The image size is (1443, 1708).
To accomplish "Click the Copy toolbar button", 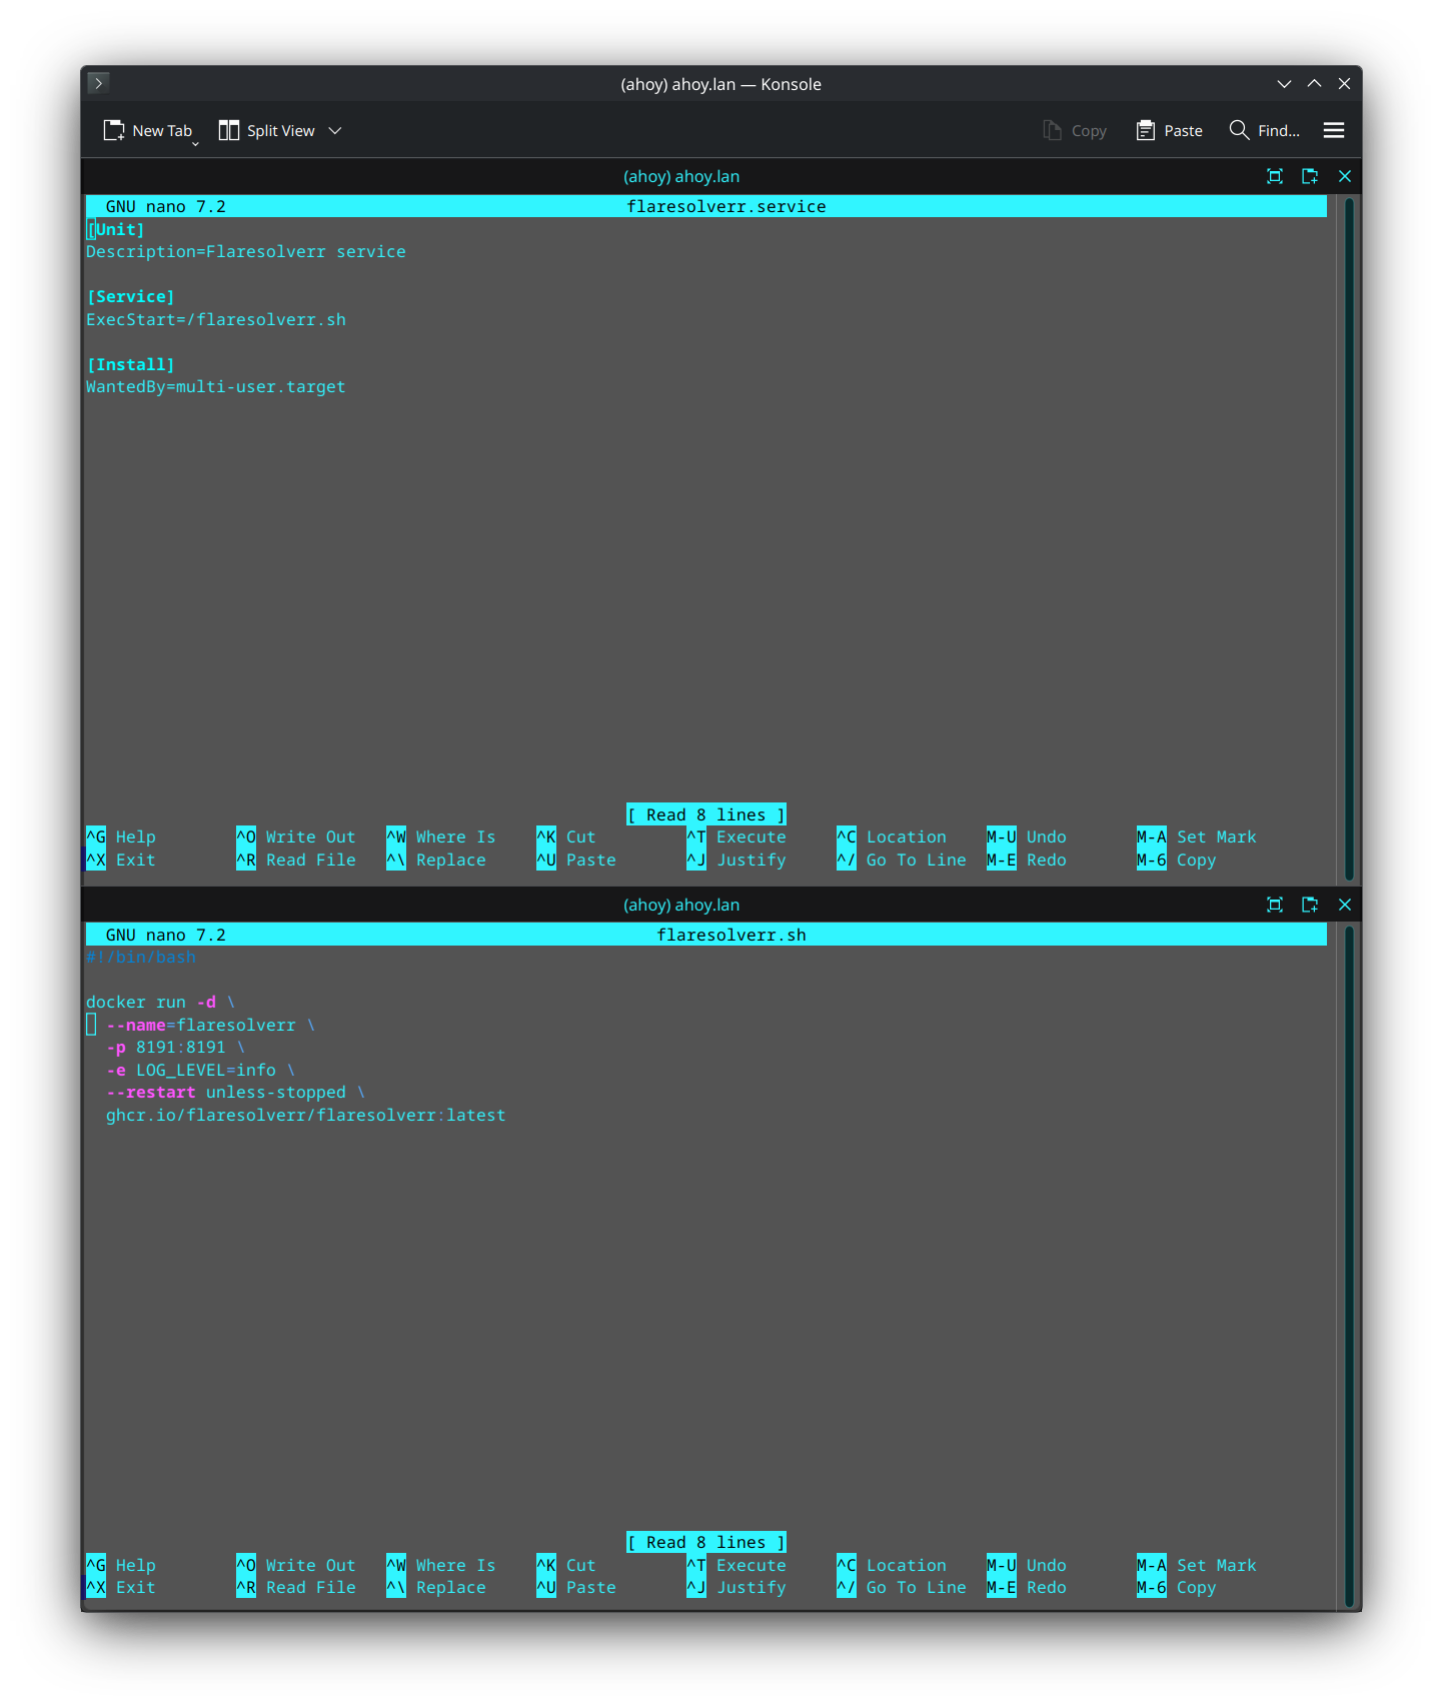I will tap(1075, 131).
